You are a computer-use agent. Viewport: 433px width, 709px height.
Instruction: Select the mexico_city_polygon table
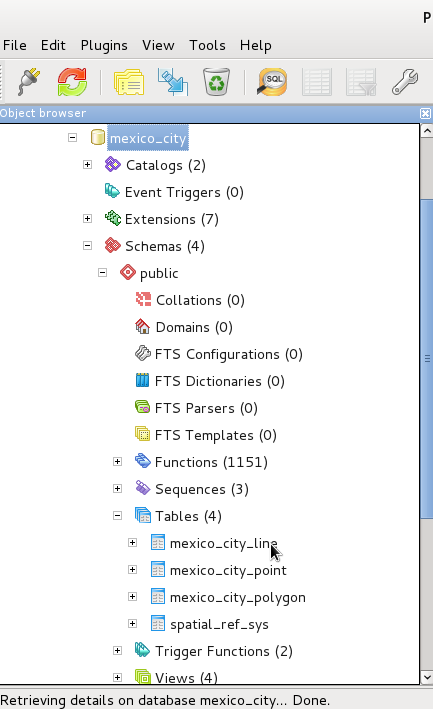(238, 597)
